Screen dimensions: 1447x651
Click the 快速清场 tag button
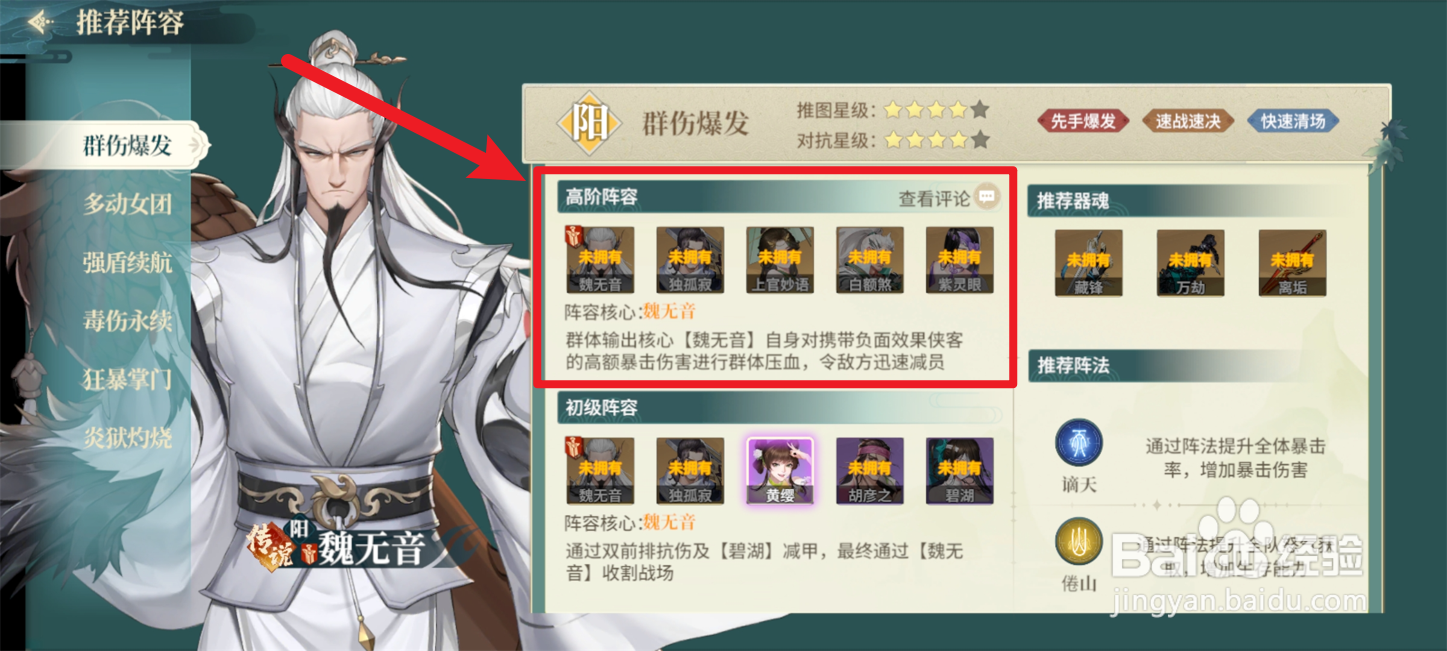(x=1293, y=121)
